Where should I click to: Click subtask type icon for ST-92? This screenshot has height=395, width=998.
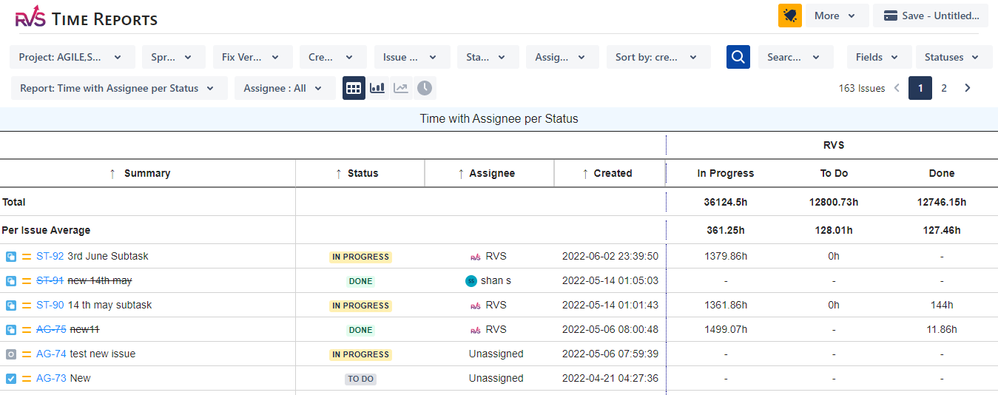(x=11, y=257)
